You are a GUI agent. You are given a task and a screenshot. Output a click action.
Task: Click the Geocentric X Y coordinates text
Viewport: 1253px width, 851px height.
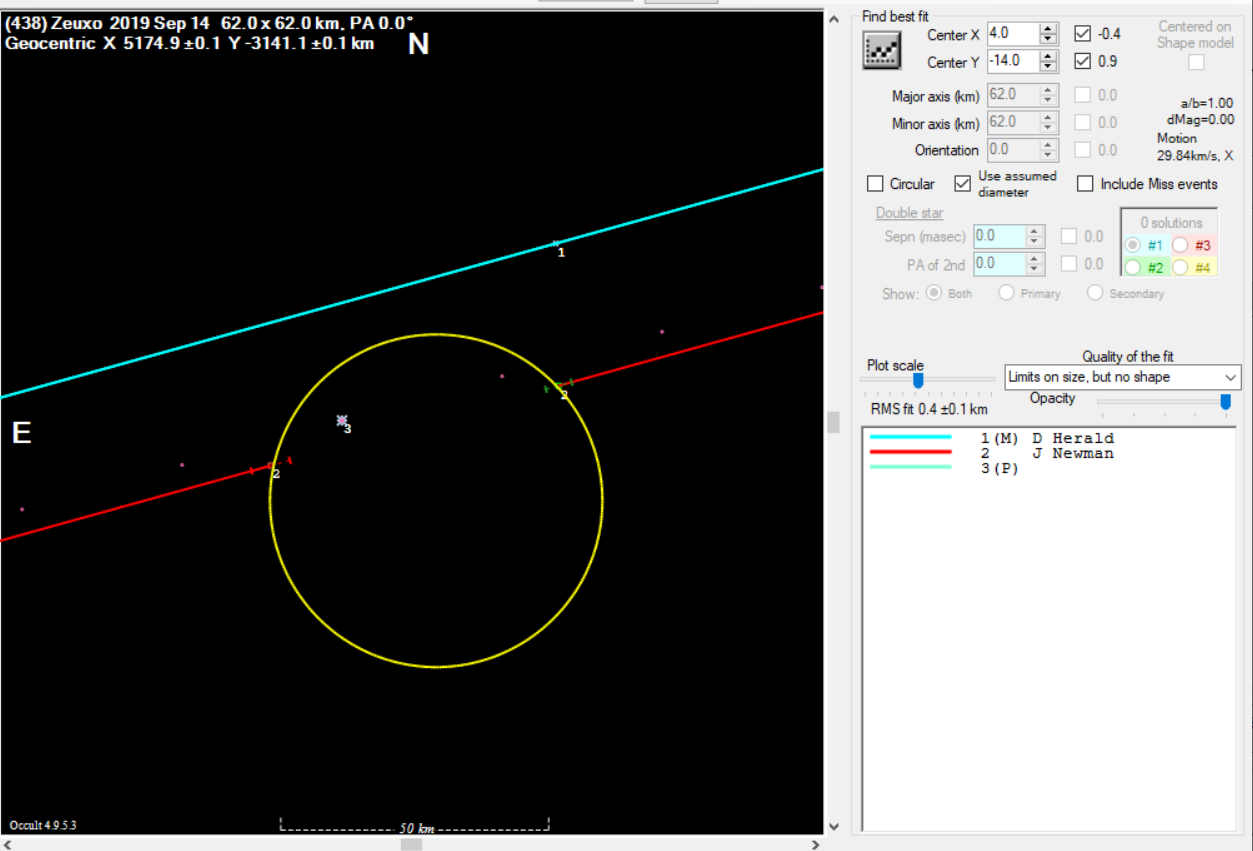pyautogui.click(x=190, y=43)
